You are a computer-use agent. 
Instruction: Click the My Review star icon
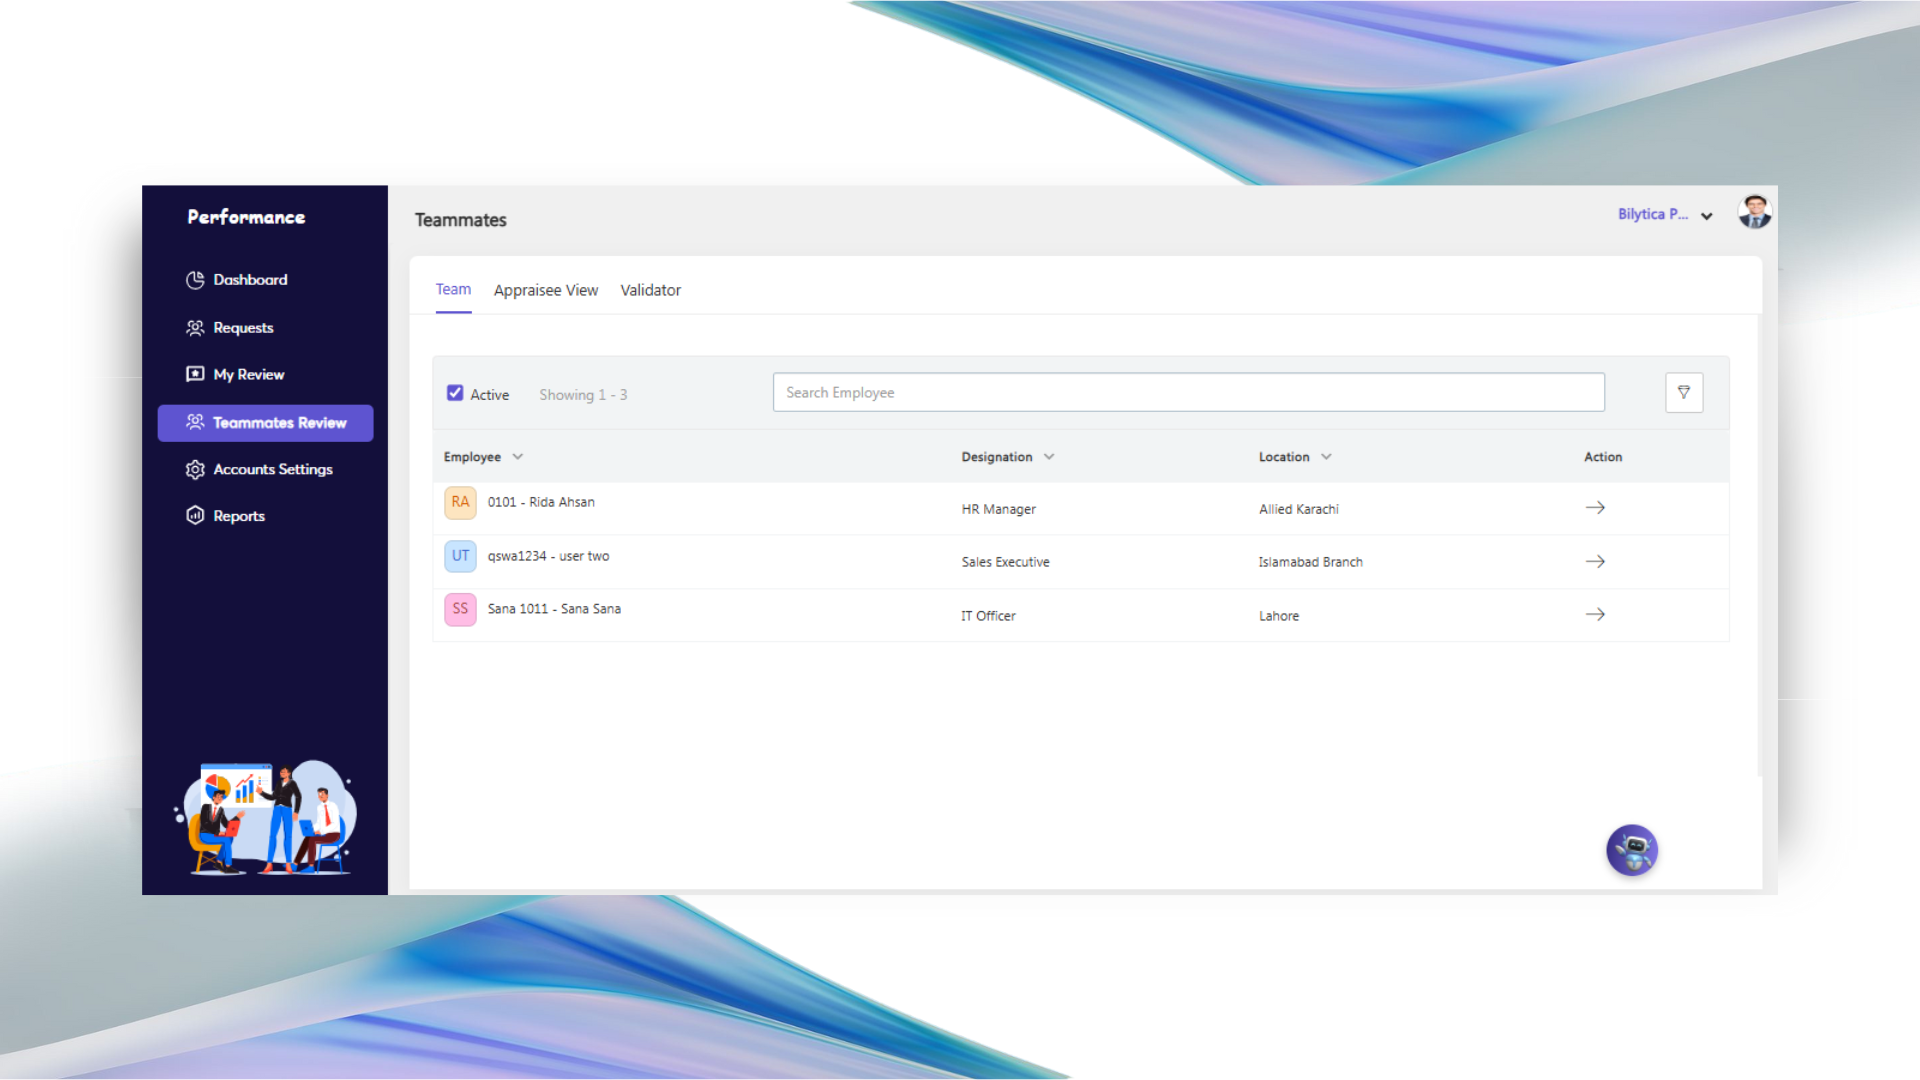(195, 374)
